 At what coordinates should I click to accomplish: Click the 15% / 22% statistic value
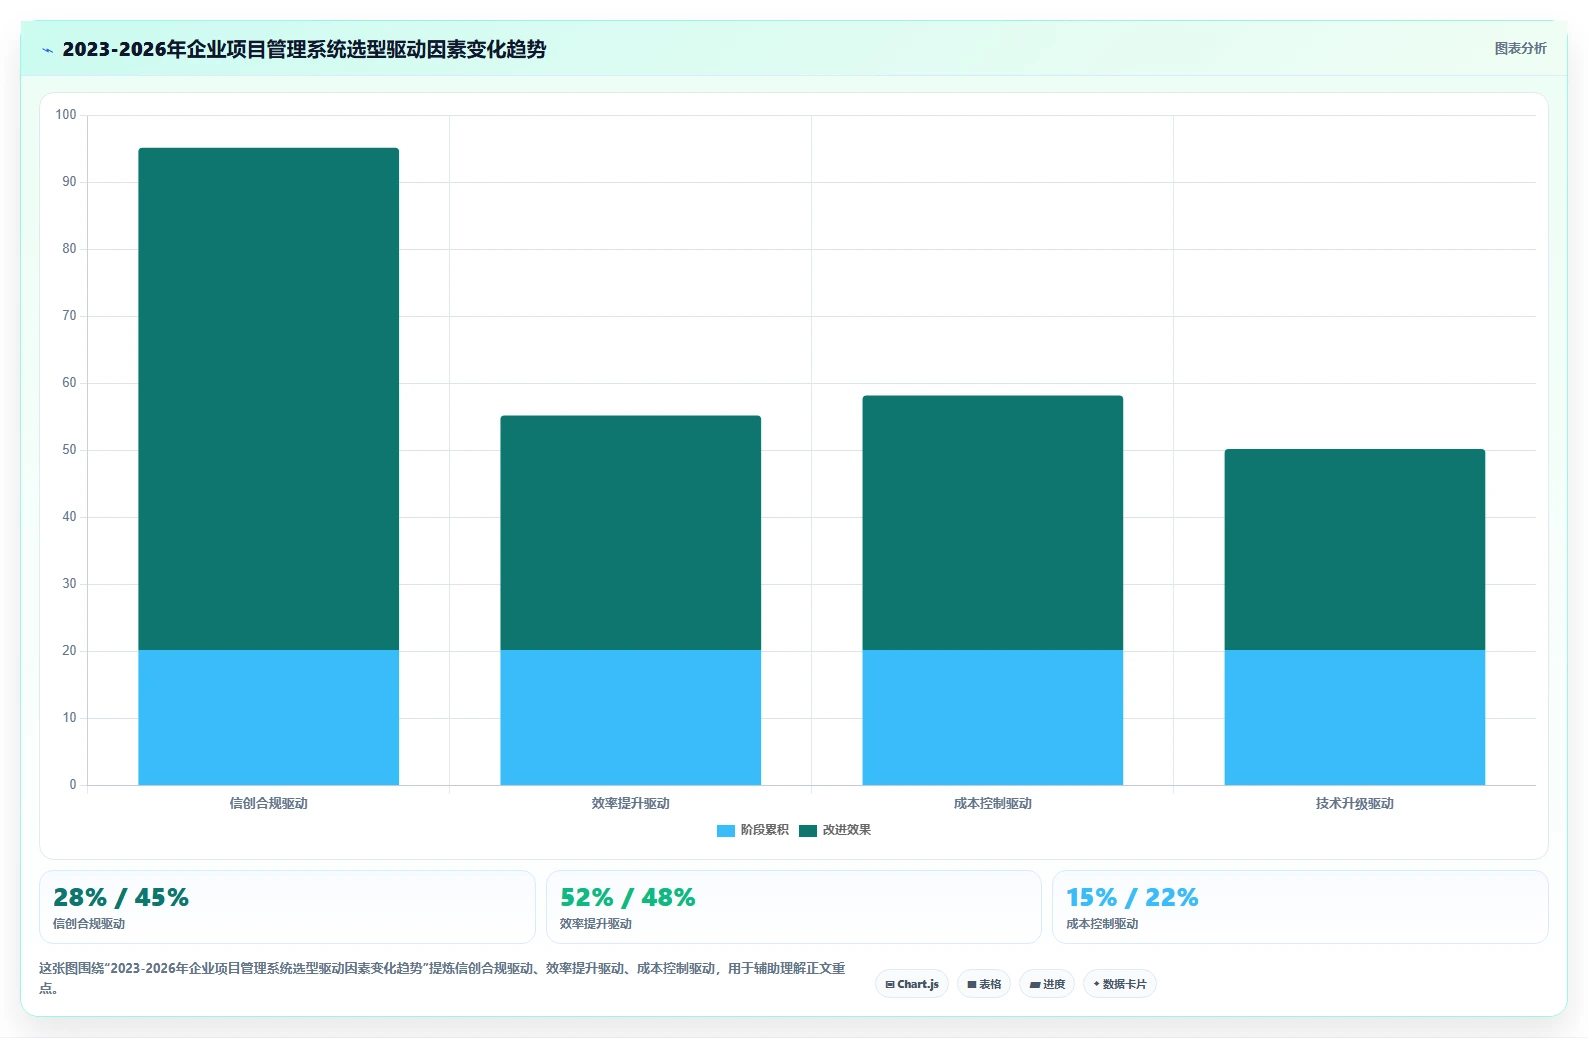pyautogui.click(x=1132, y=897)
